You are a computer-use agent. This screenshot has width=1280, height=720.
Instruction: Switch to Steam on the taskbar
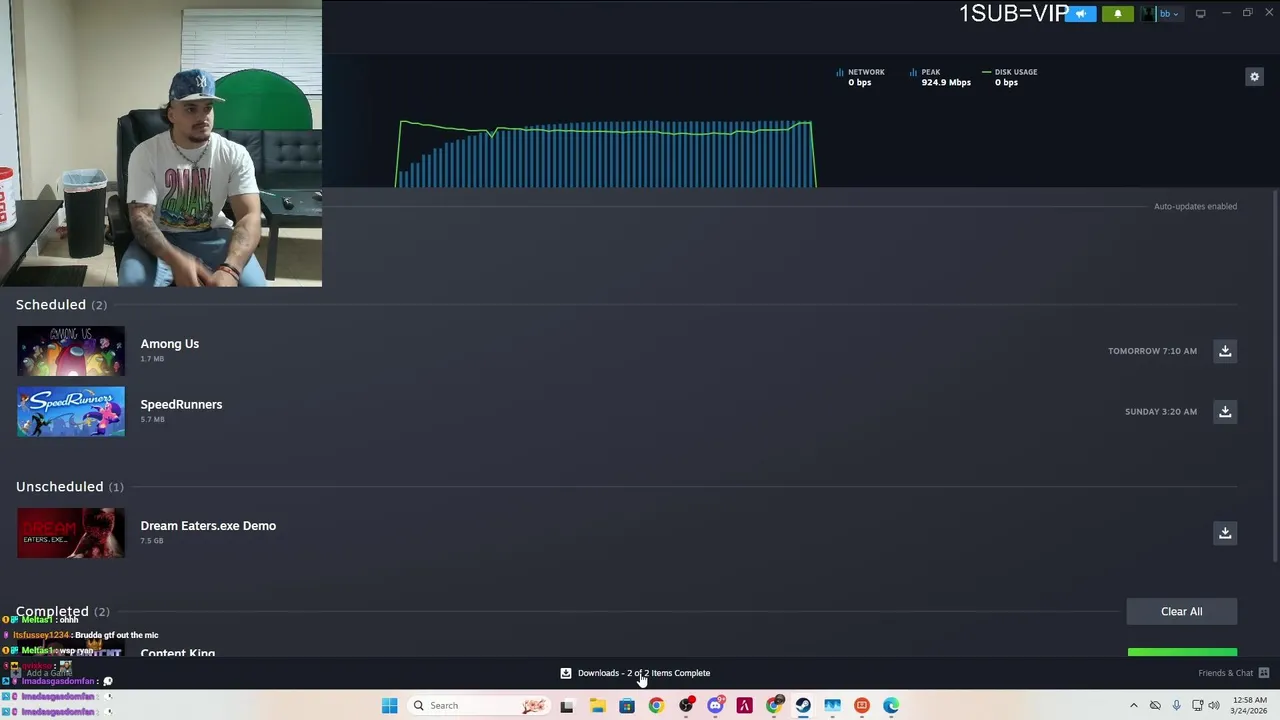pos(803,706)
